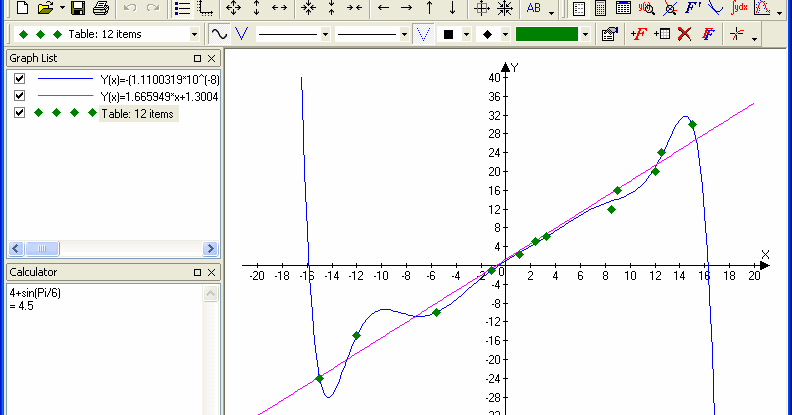Add a new table with the +table icon
Image resolution: width=792 pixels, height=415 pixels.
[x=662, y=34]
